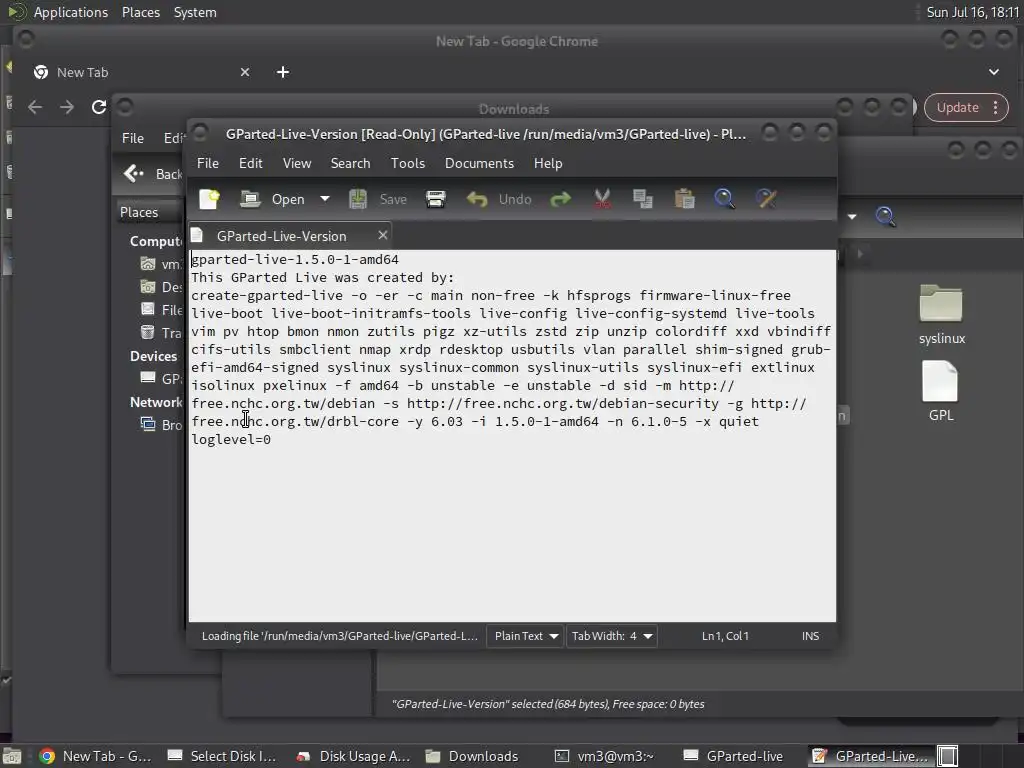Click the Update button in Chrome

[957, 108]
